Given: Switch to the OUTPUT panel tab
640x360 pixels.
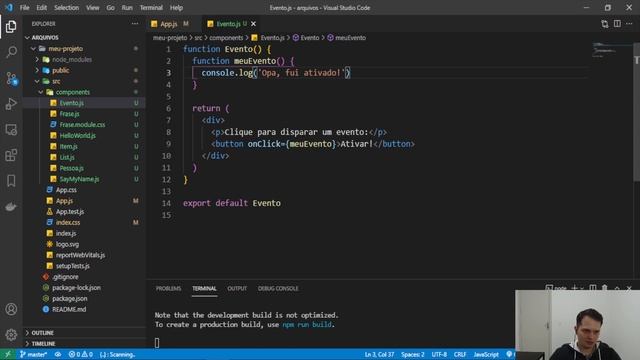Looking at the screenshot, I should (x=237, y=288).
